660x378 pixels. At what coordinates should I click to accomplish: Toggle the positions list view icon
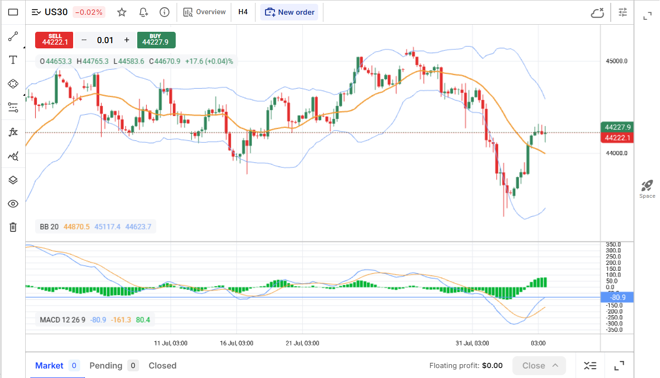[x=590, y=366]
